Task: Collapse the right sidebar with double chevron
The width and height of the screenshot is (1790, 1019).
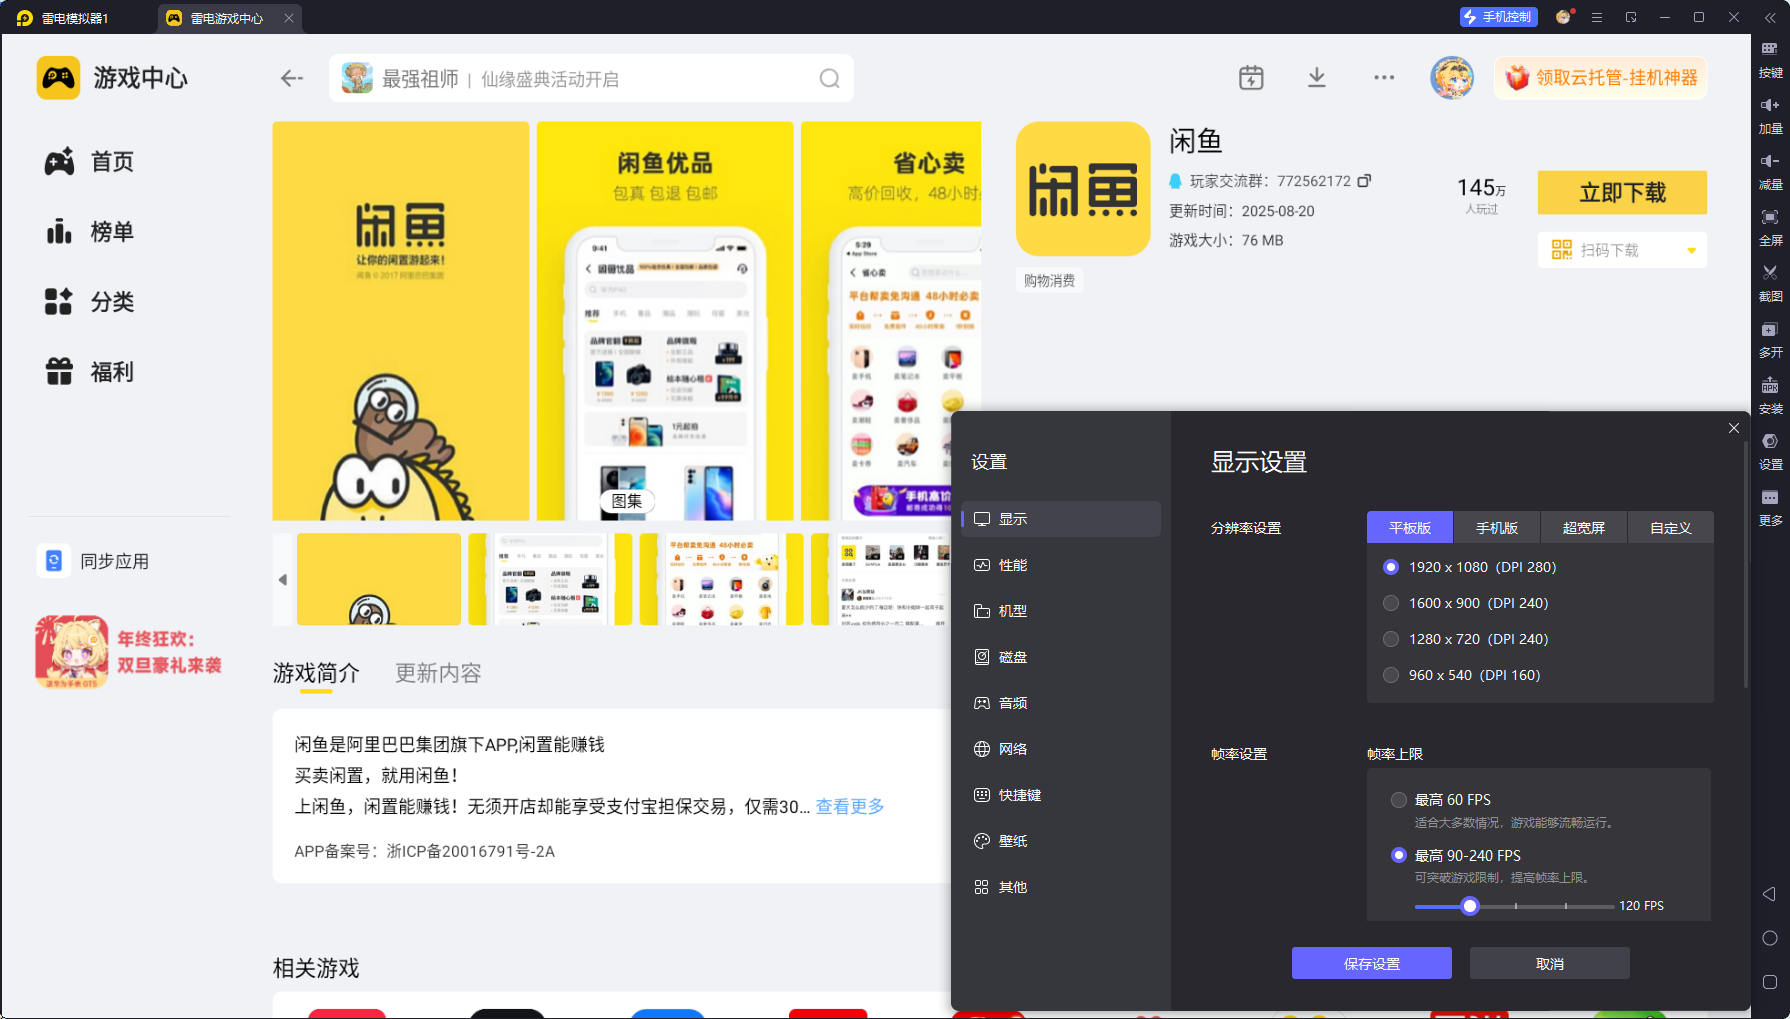Action: tap(1769, 18)
